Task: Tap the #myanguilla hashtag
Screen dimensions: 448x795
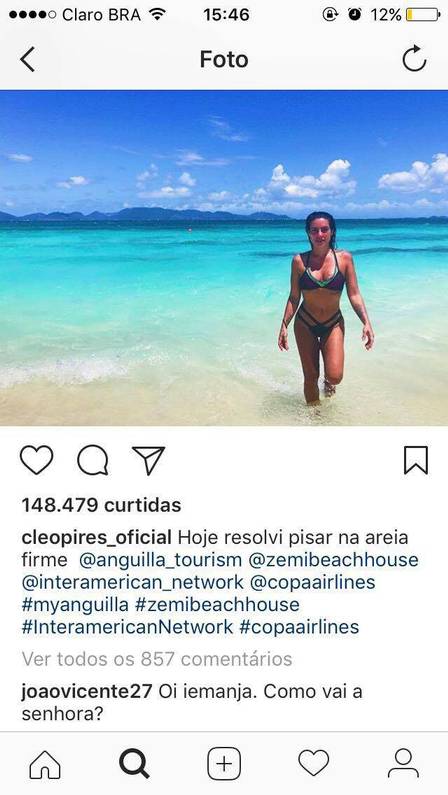Action: (x=75, y=605)
